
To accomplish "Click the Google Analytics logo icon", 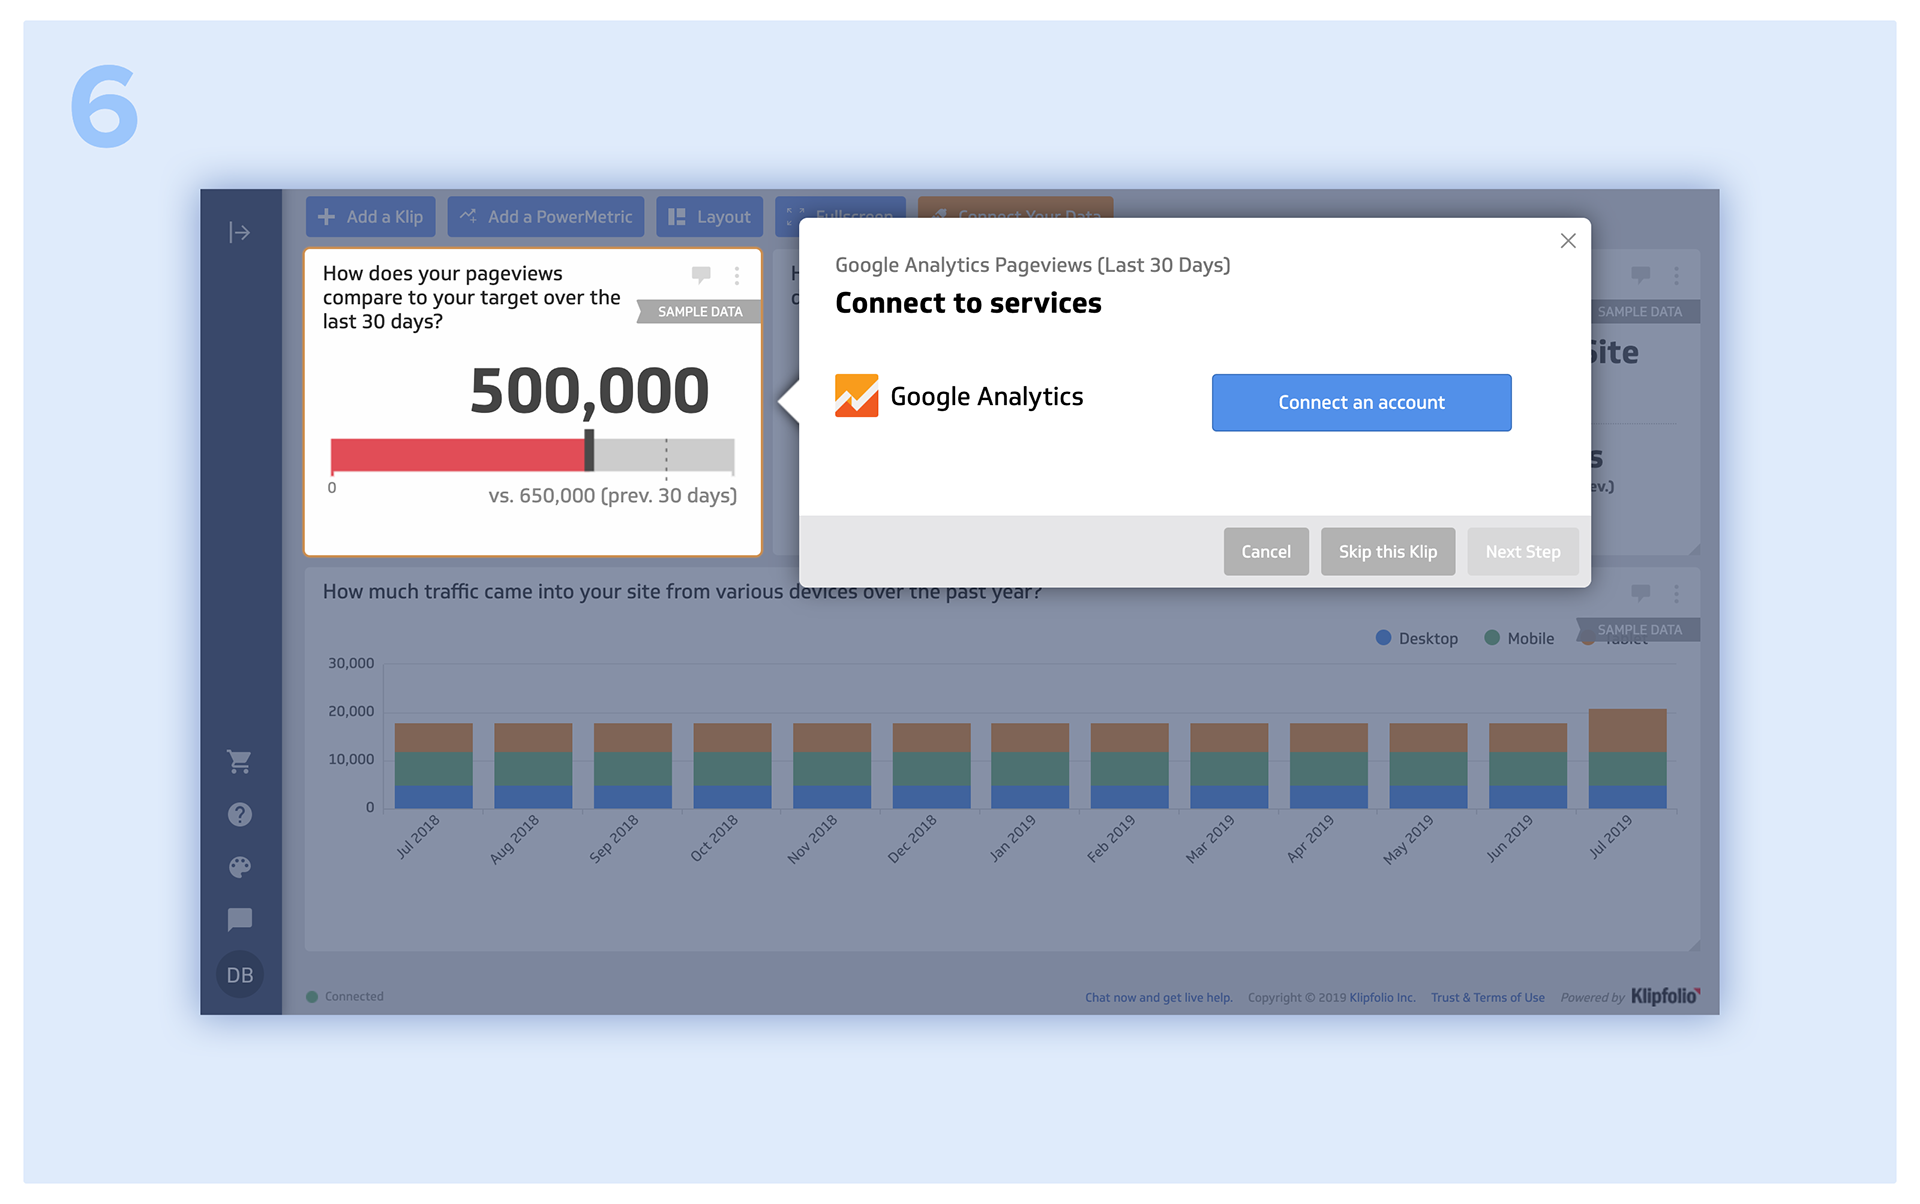I will [x=857, y=396].
